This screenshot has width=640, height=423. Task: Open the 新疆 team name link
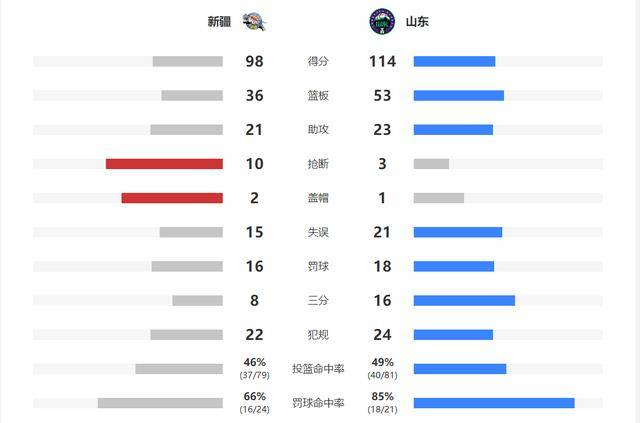[x=219, y=22]
